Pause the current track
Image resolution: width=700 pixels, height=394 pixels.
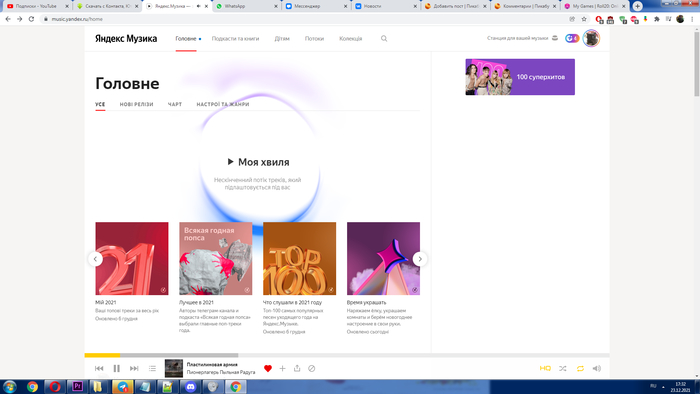pos(117,368)
